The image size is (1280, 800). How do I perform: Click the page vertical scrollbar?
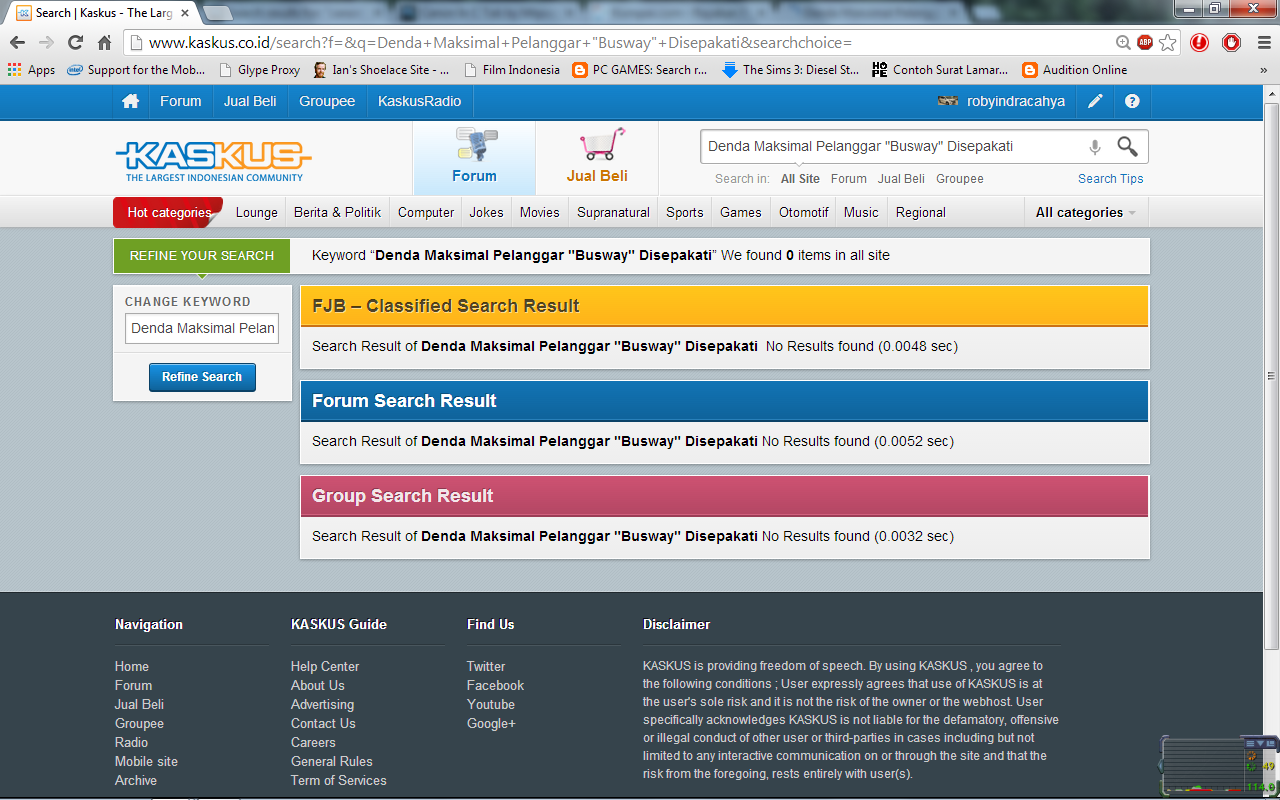pyautogui.click(x=1271, y=376)
